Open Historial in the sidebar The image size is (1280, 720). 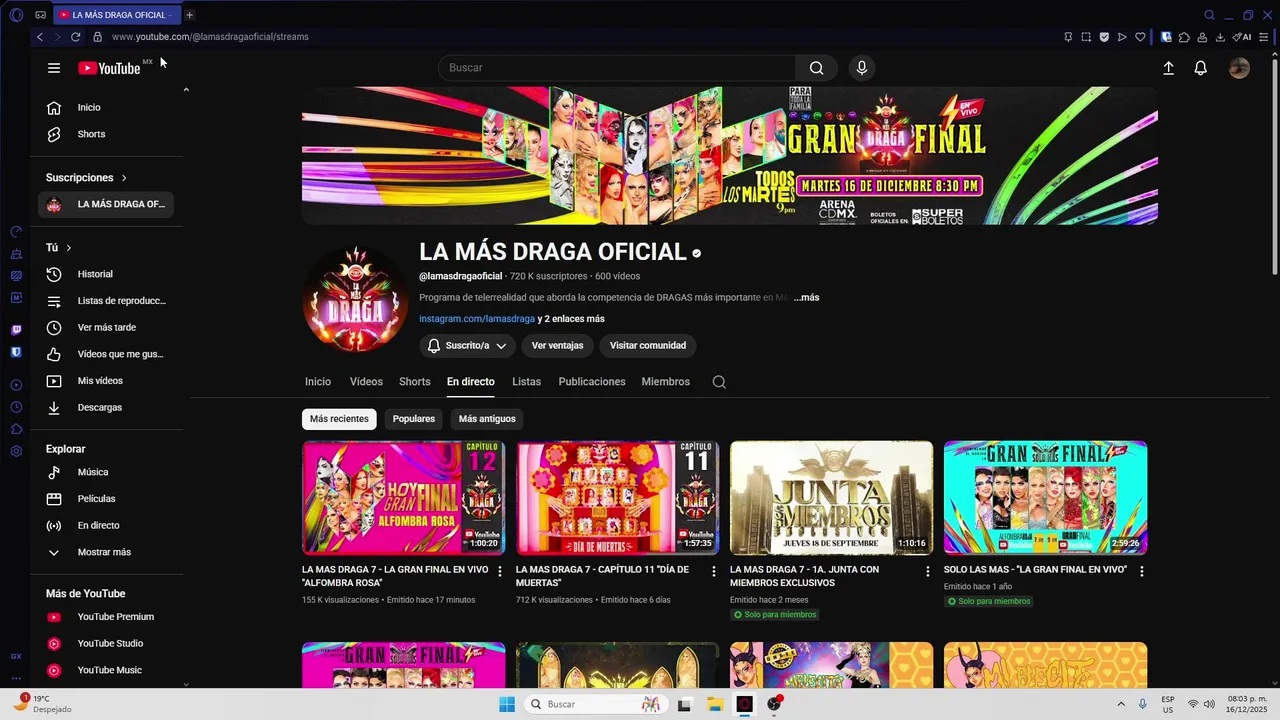coord(105,274)
